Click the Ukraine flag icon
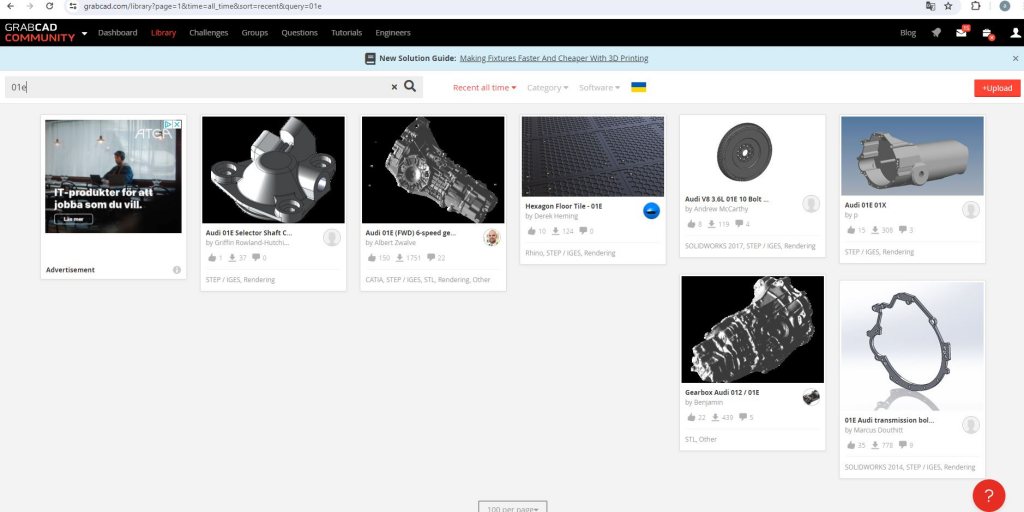This screenshot has height=512, width=1024. coord(639,87)
